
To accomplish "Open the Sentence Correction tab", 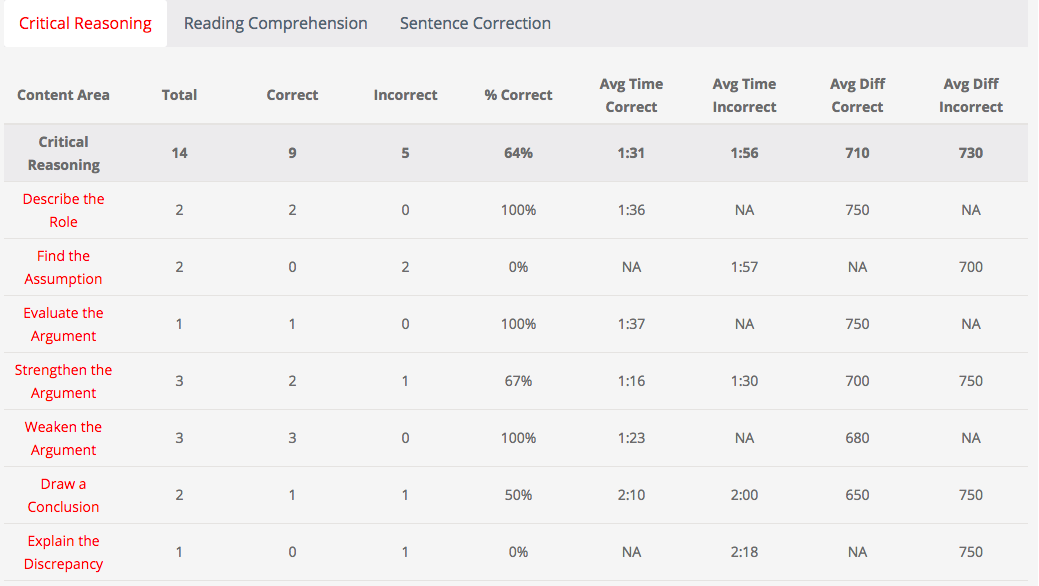I will [475, 23].
